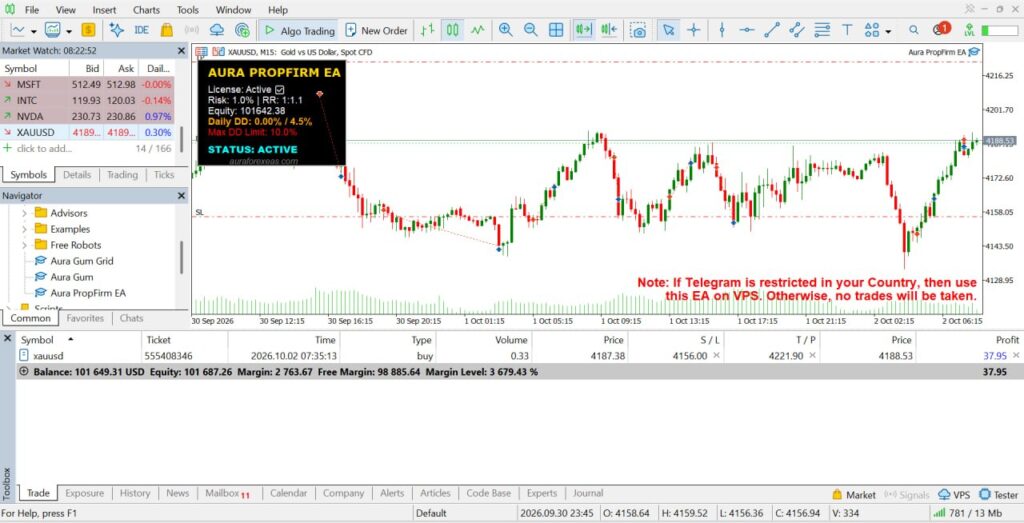Click the Navigator vertical scrollbar
The height and width of the screenshot is (523, 1024).
pos(182,257)
